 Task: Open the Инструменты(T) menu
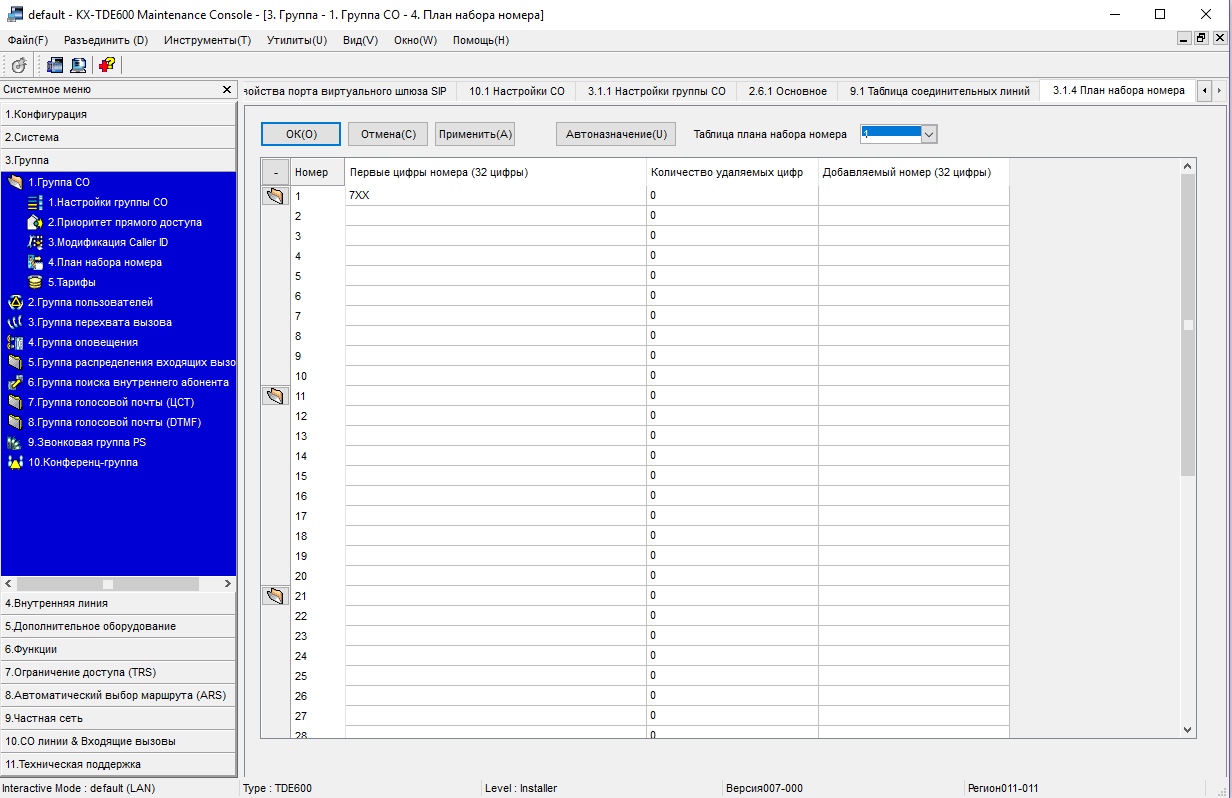click(207, 40)
